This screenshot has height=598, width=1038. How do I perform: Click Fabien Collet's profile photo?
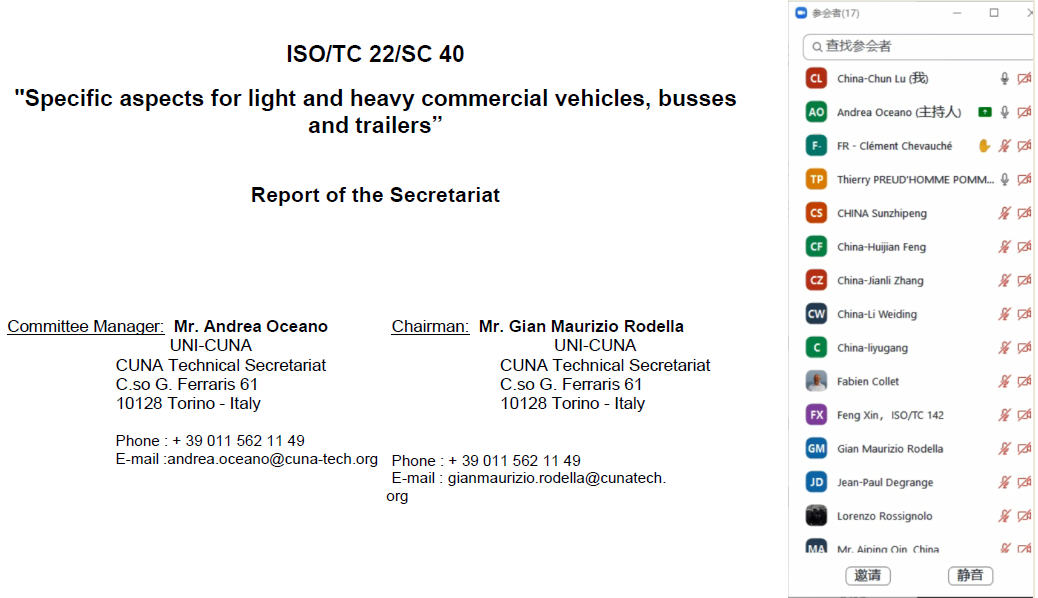[x=816, y=381]
